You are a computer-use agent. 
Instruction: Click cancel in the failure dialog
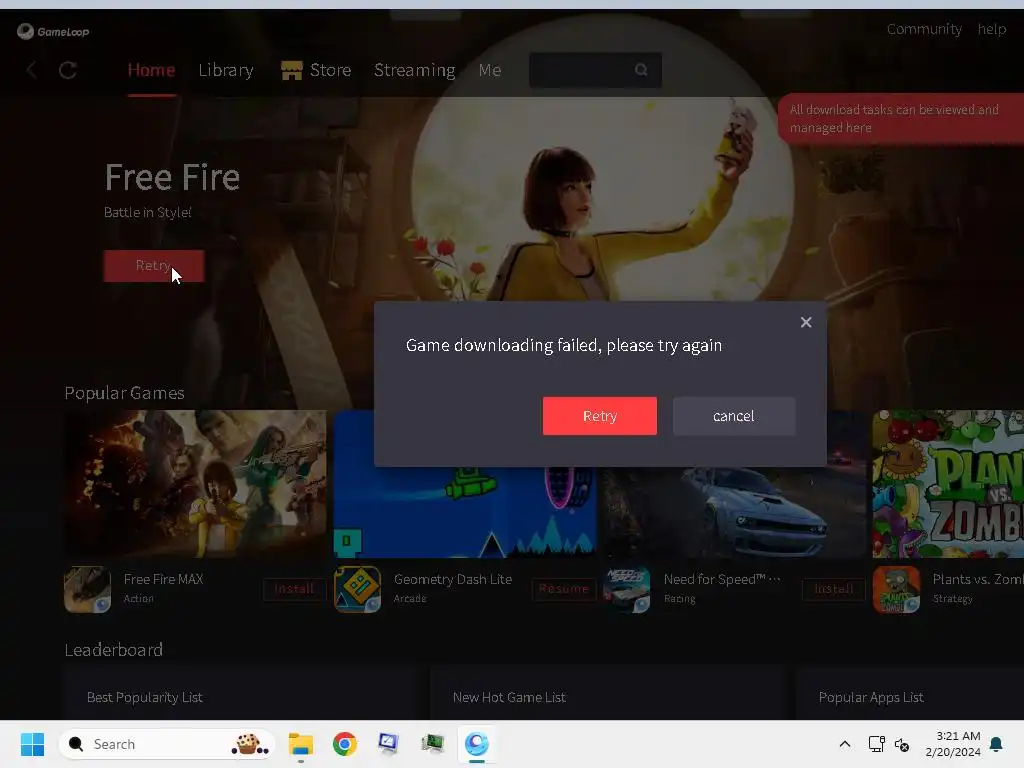coord(733,416)
